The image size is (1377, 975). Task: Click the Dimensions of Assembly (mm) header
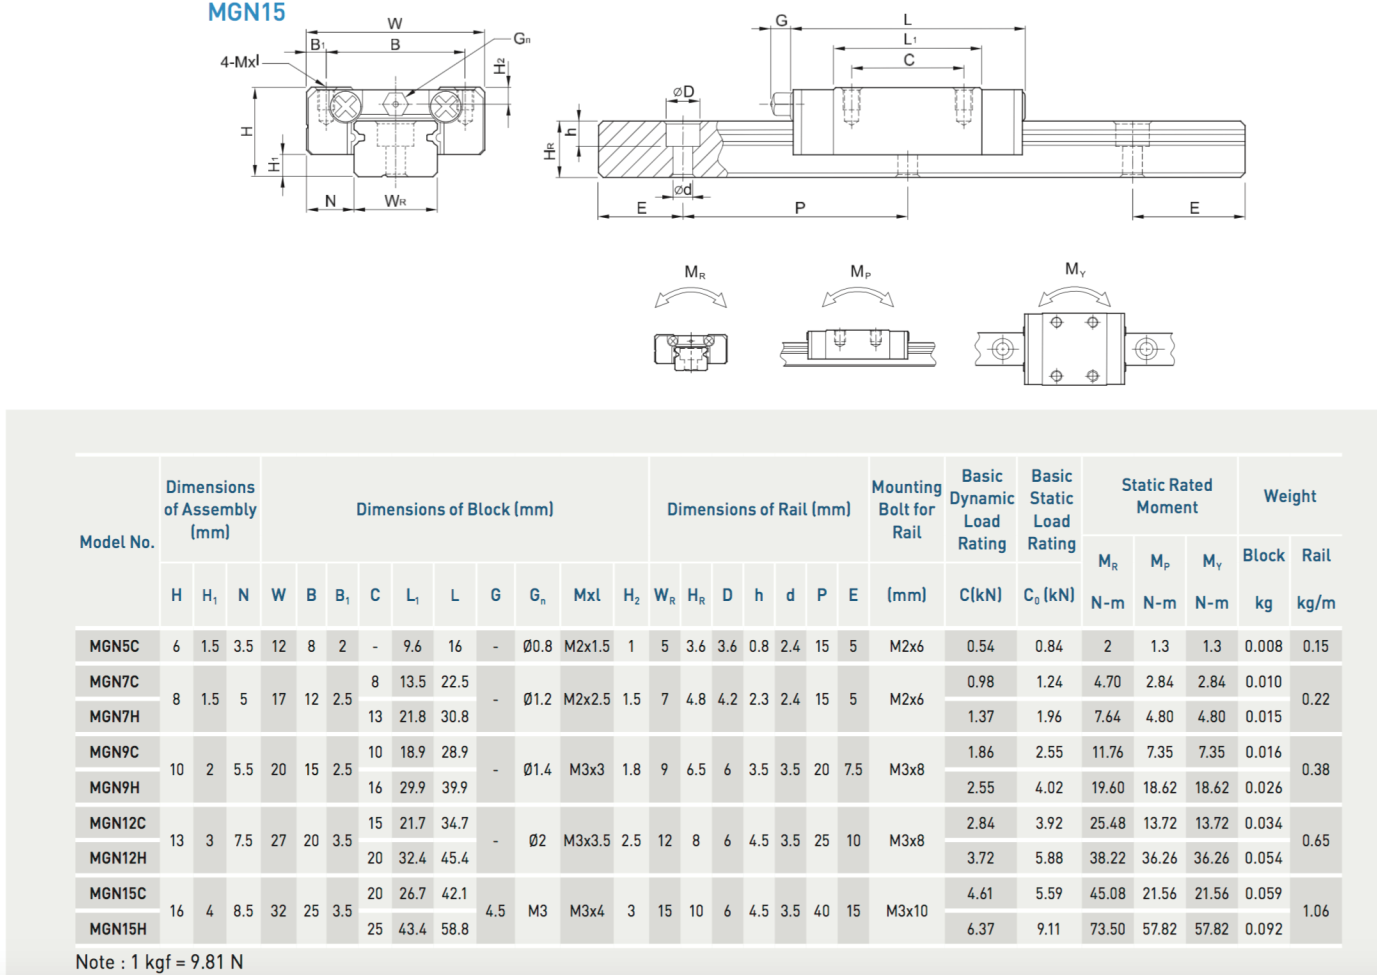pyautogui.click(x=210, y=509)
